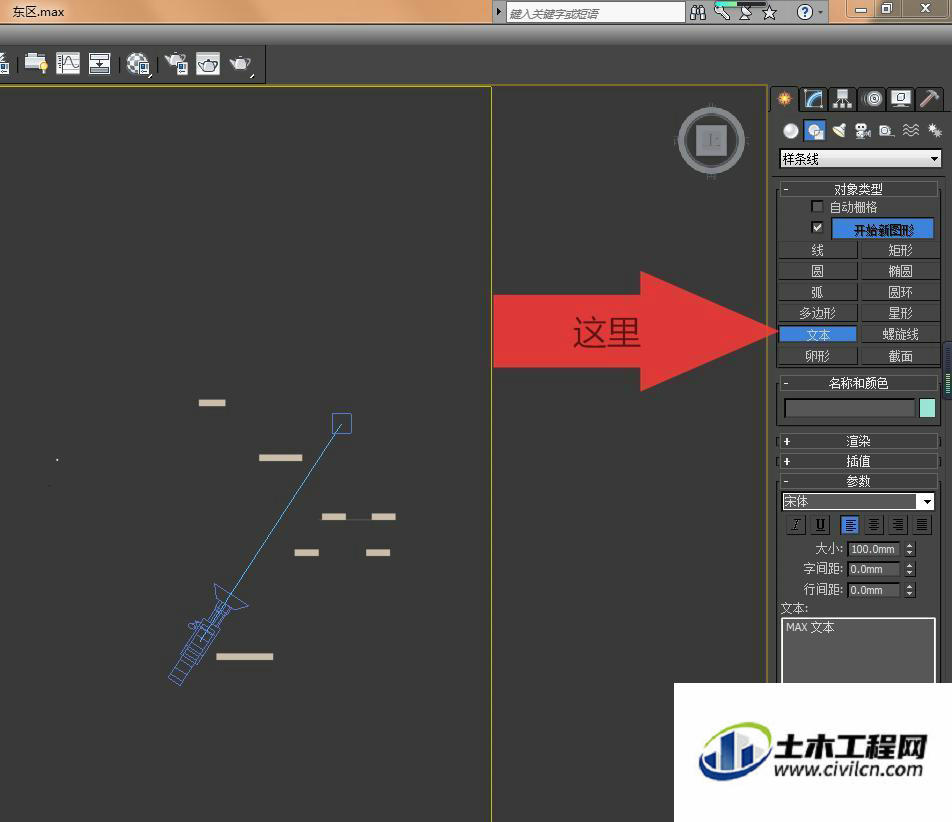Click the 字间距 kerning value field
952x822 pixels.
(x=874, y=569)
